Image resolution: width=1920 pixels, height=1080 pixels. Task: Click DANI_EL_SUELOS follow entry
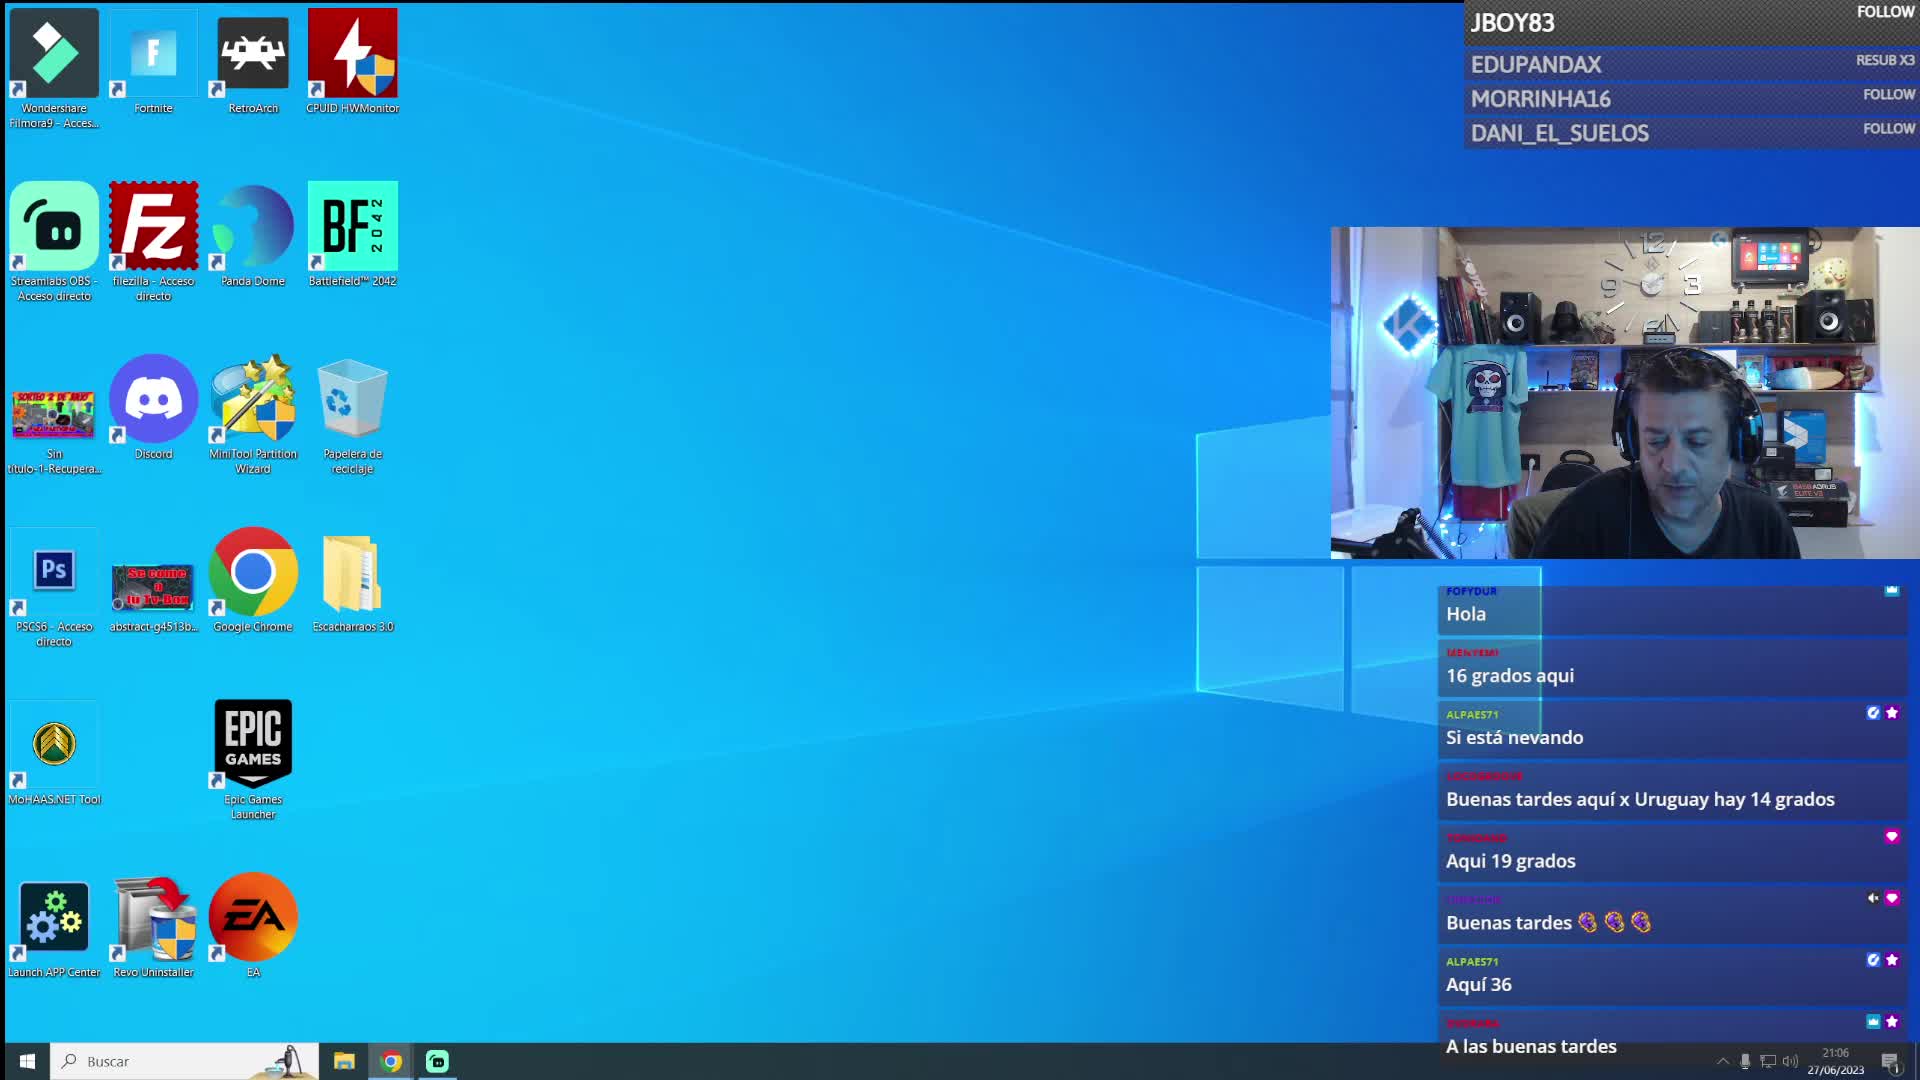1692,132
